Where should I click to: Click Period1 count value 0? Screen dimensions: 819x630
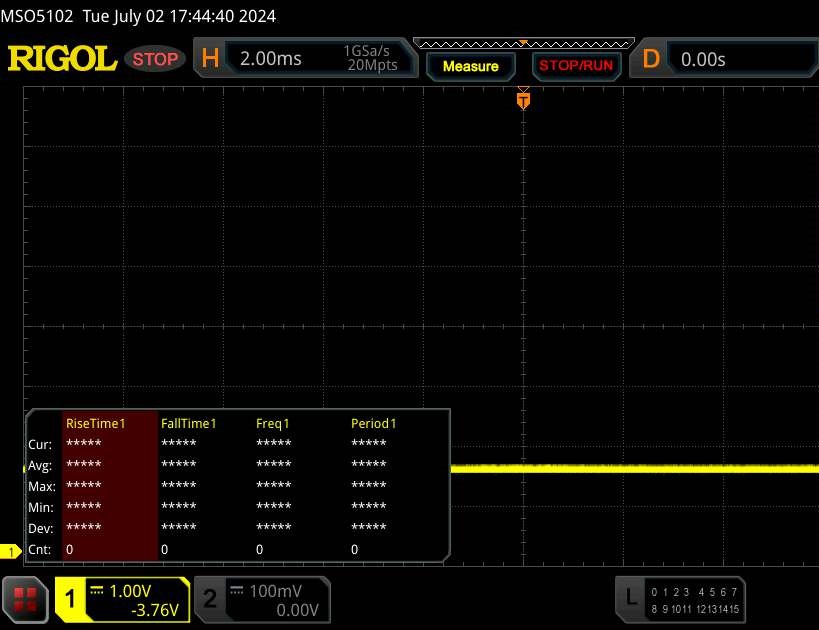[x=355, y=550]
